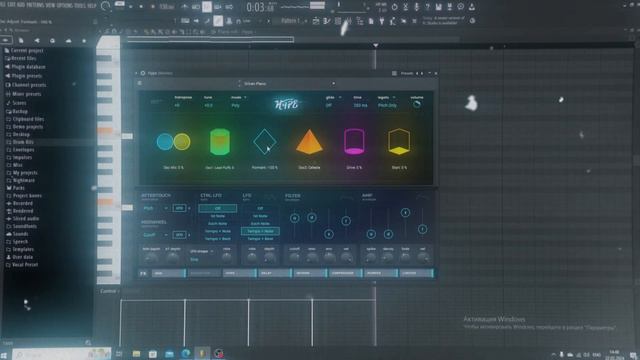640x360 pixels.
Task: Click the Hype volume knob
Action: pos(417,104)
